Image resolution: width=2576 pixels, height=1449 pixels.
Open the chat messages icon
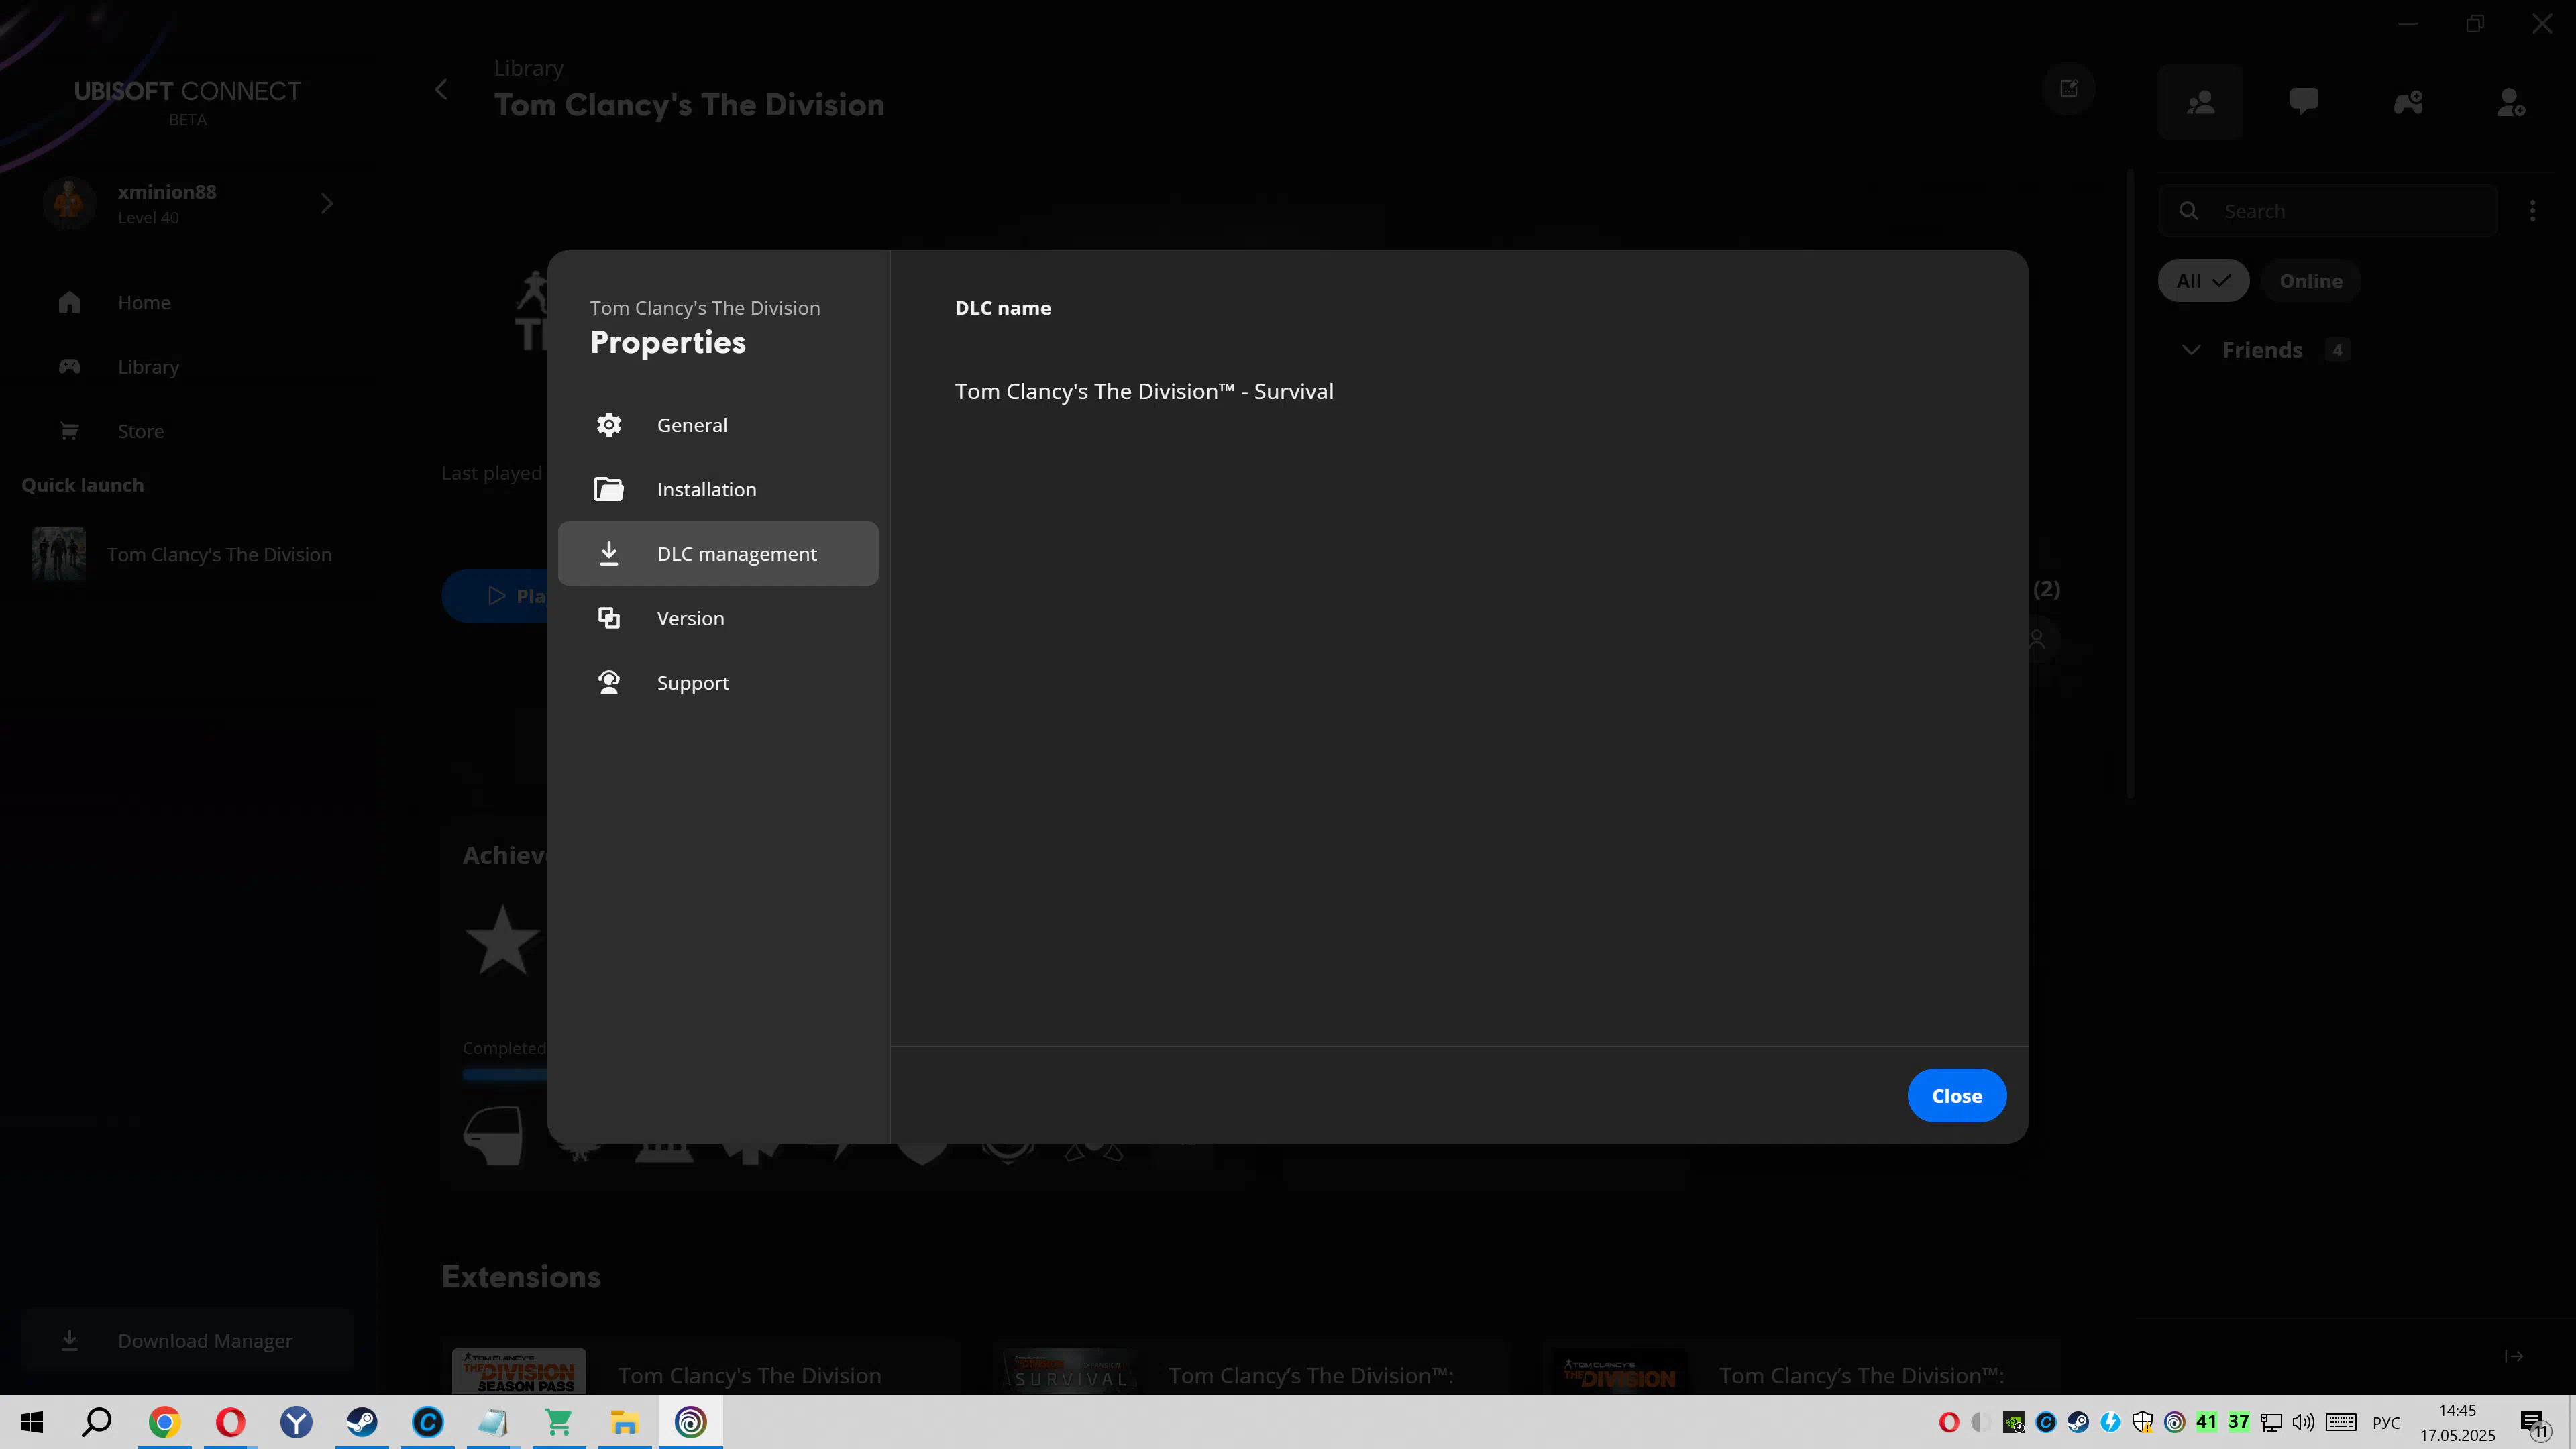(2304, 102)
